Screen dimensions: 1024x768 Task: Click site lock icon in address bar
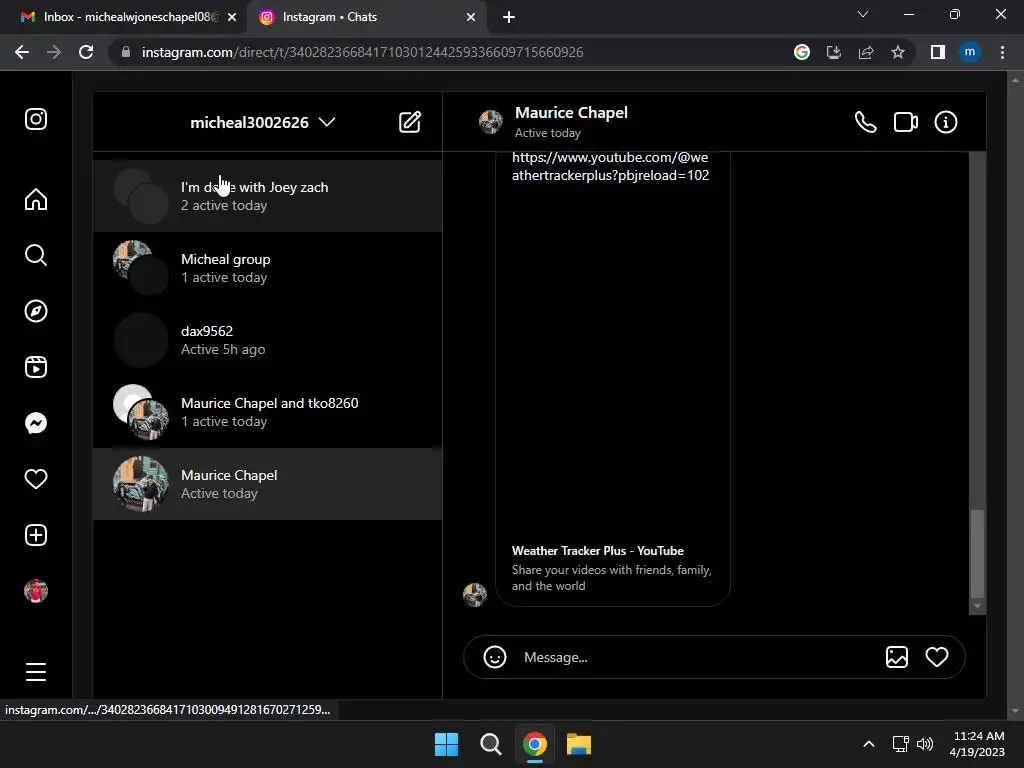tap(125, 52)
